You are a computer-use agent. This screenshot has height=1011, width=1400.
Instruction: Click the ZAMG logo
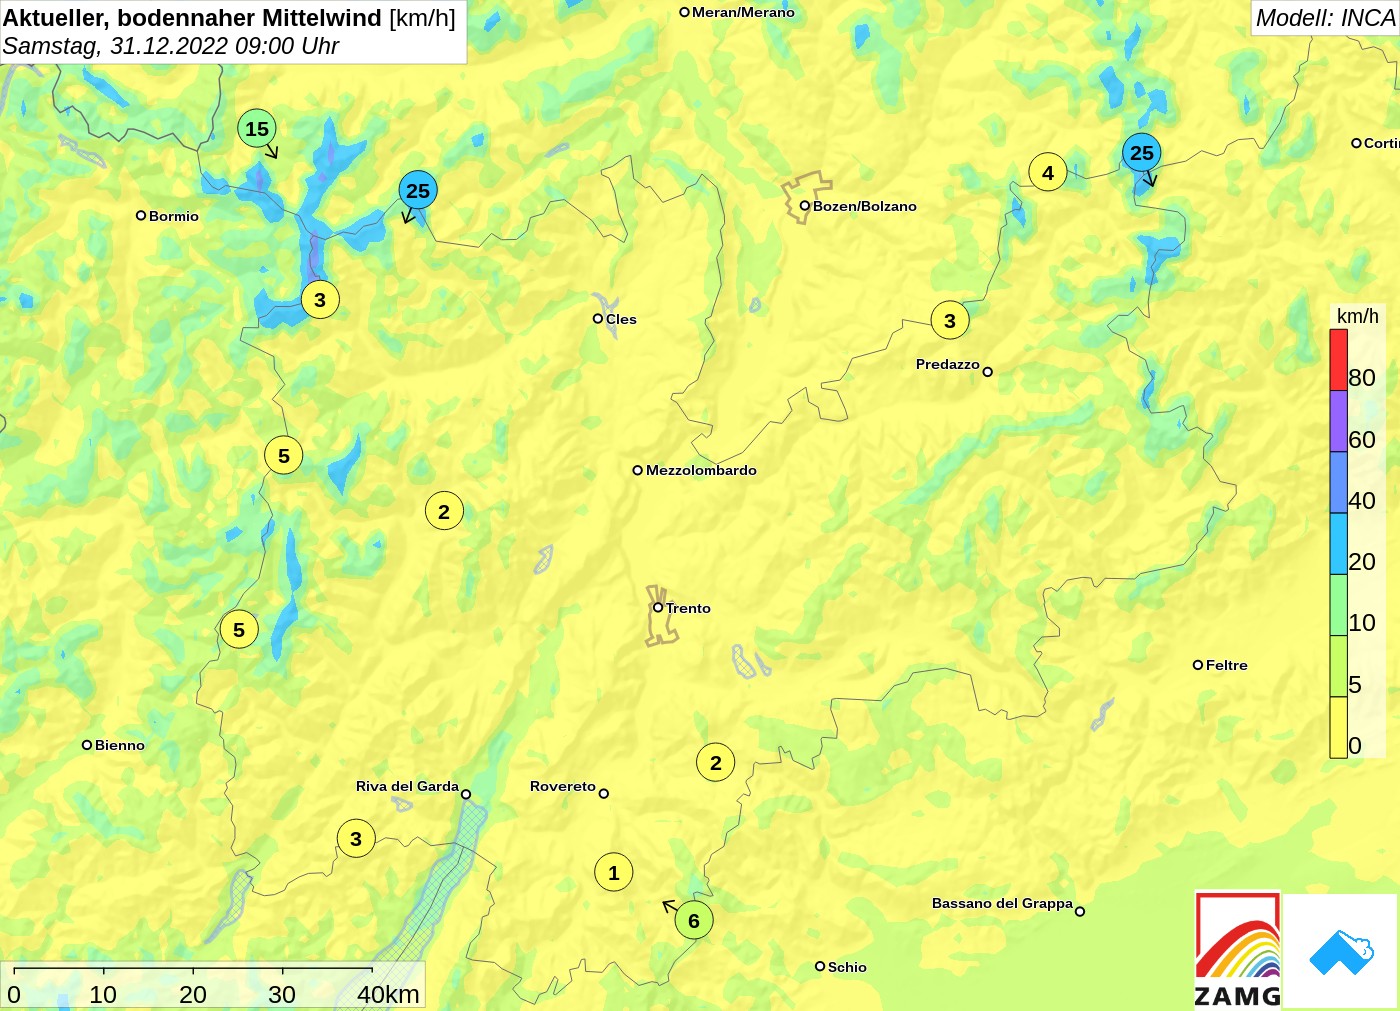coord(1238,949)
